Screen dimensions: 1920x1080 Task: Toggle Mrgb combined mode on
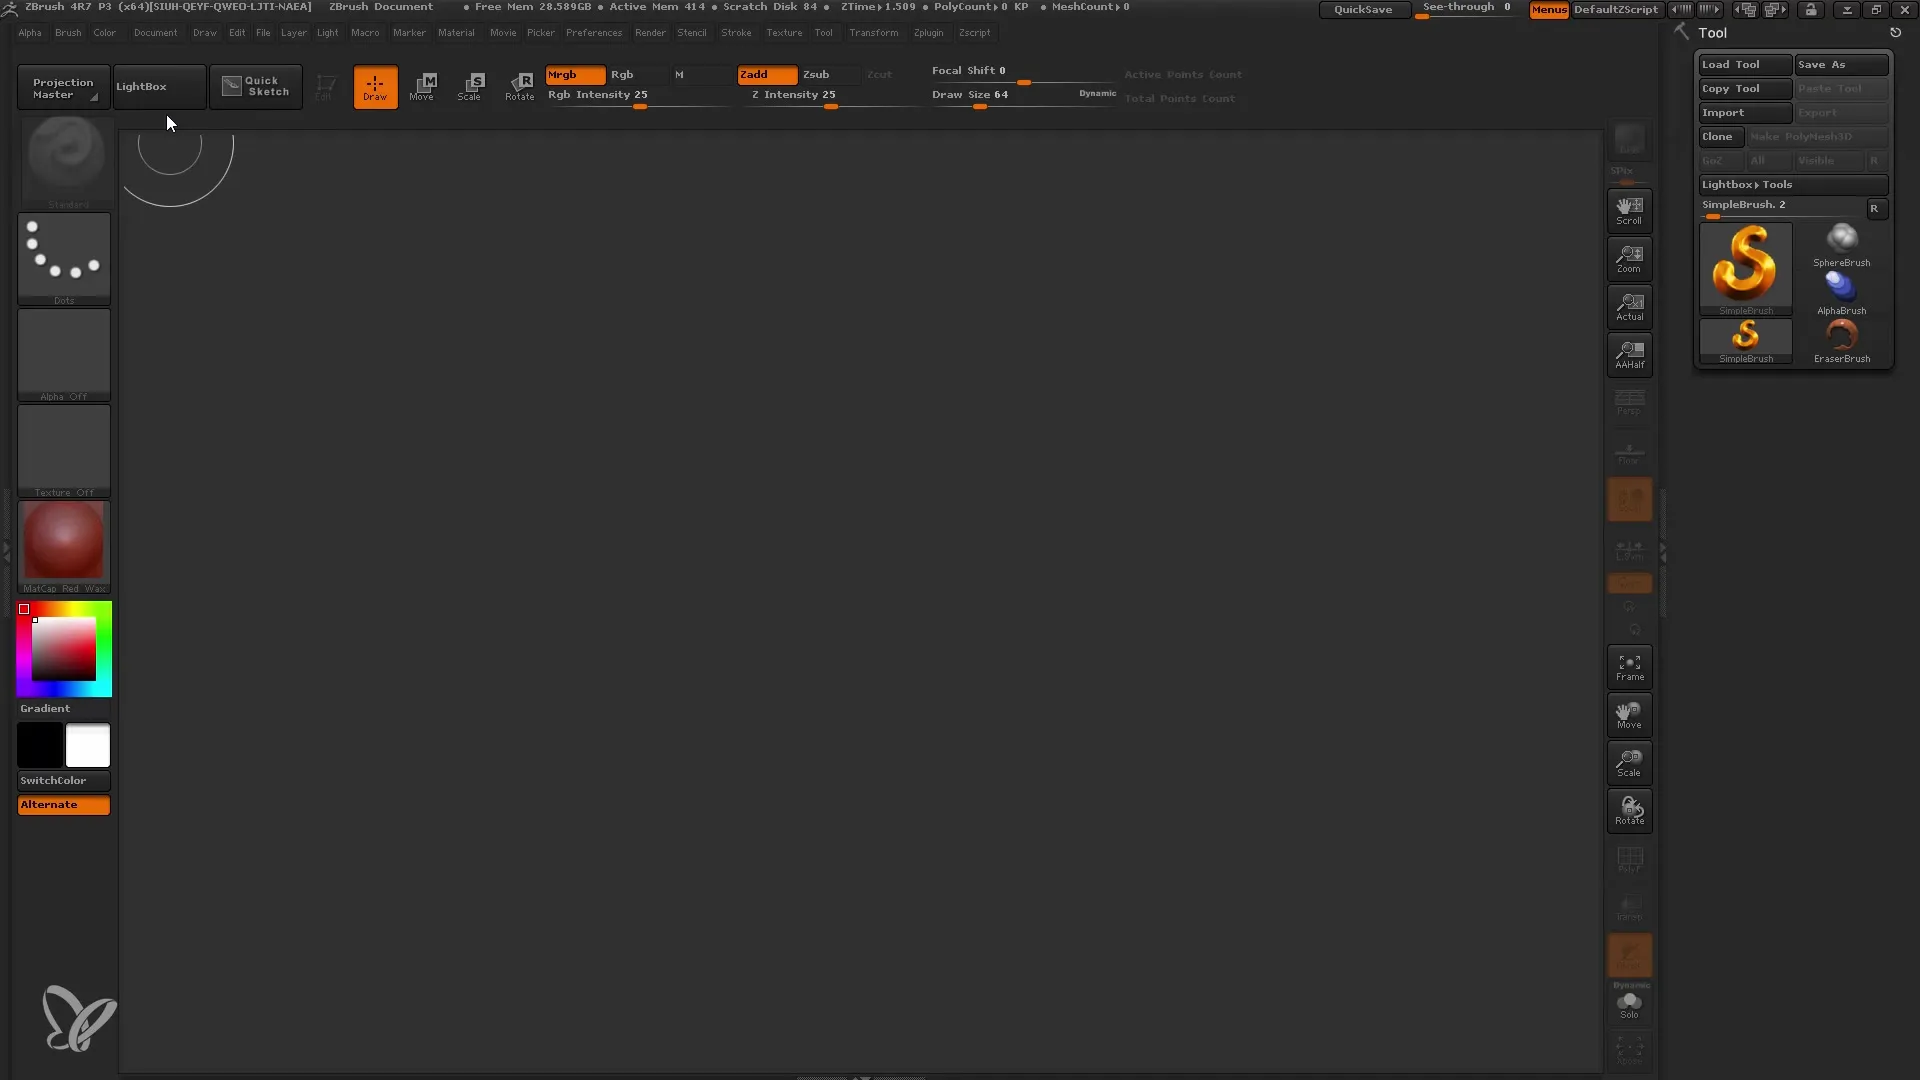pyautogui.click(x=574, y=74)
